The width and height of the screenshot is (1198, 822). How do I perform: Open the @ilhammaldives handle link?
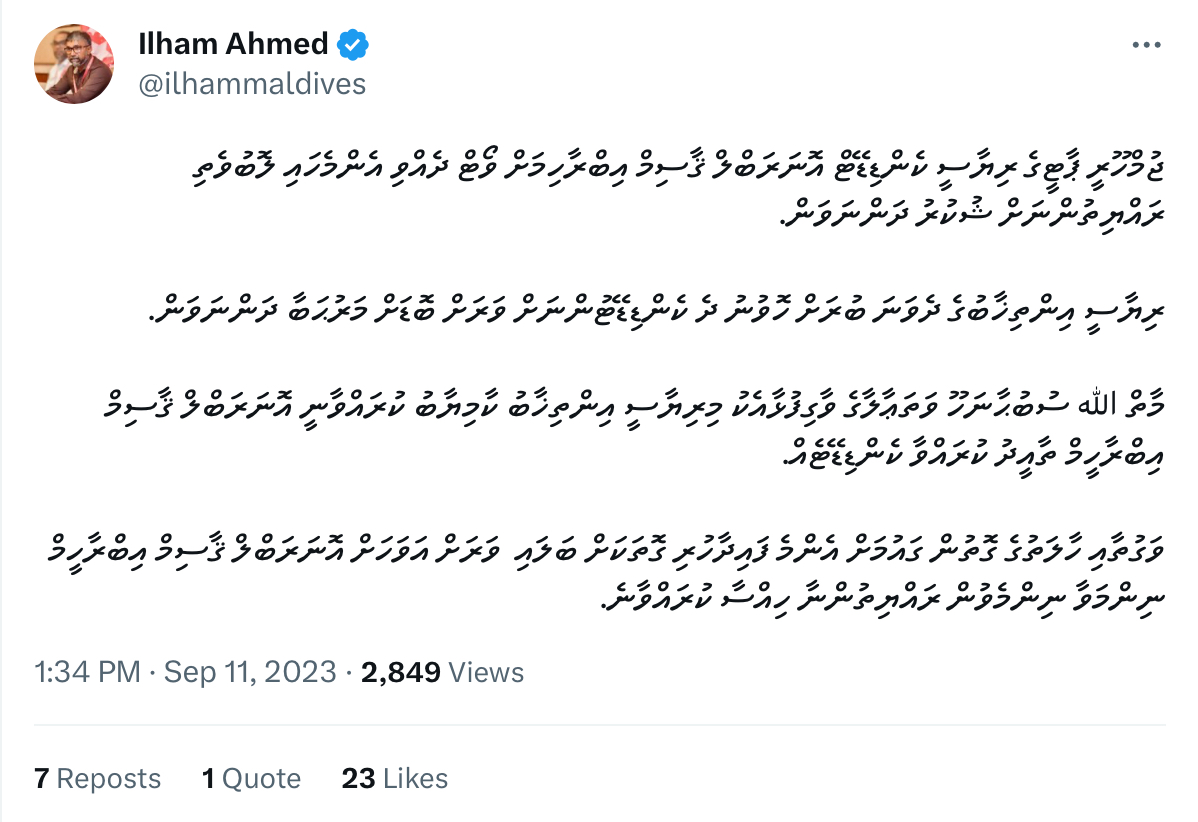[x=252, y=83]
